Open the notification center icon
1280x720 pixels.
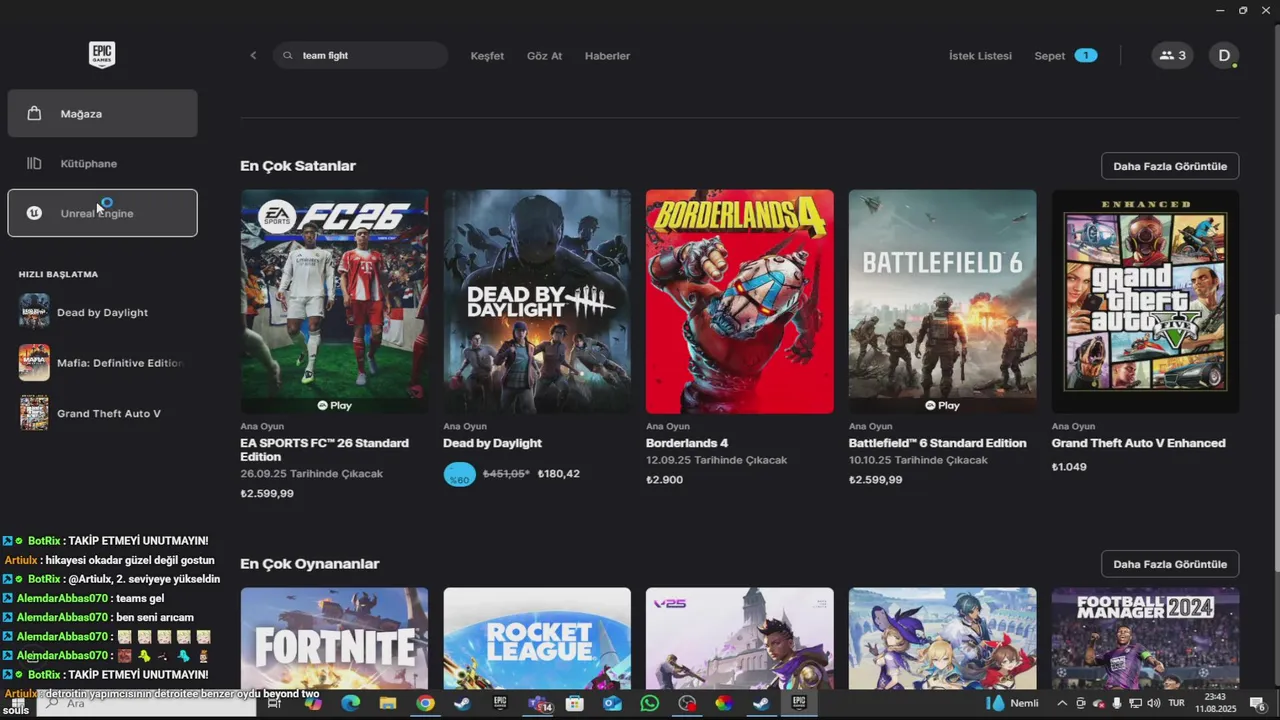1258,703
